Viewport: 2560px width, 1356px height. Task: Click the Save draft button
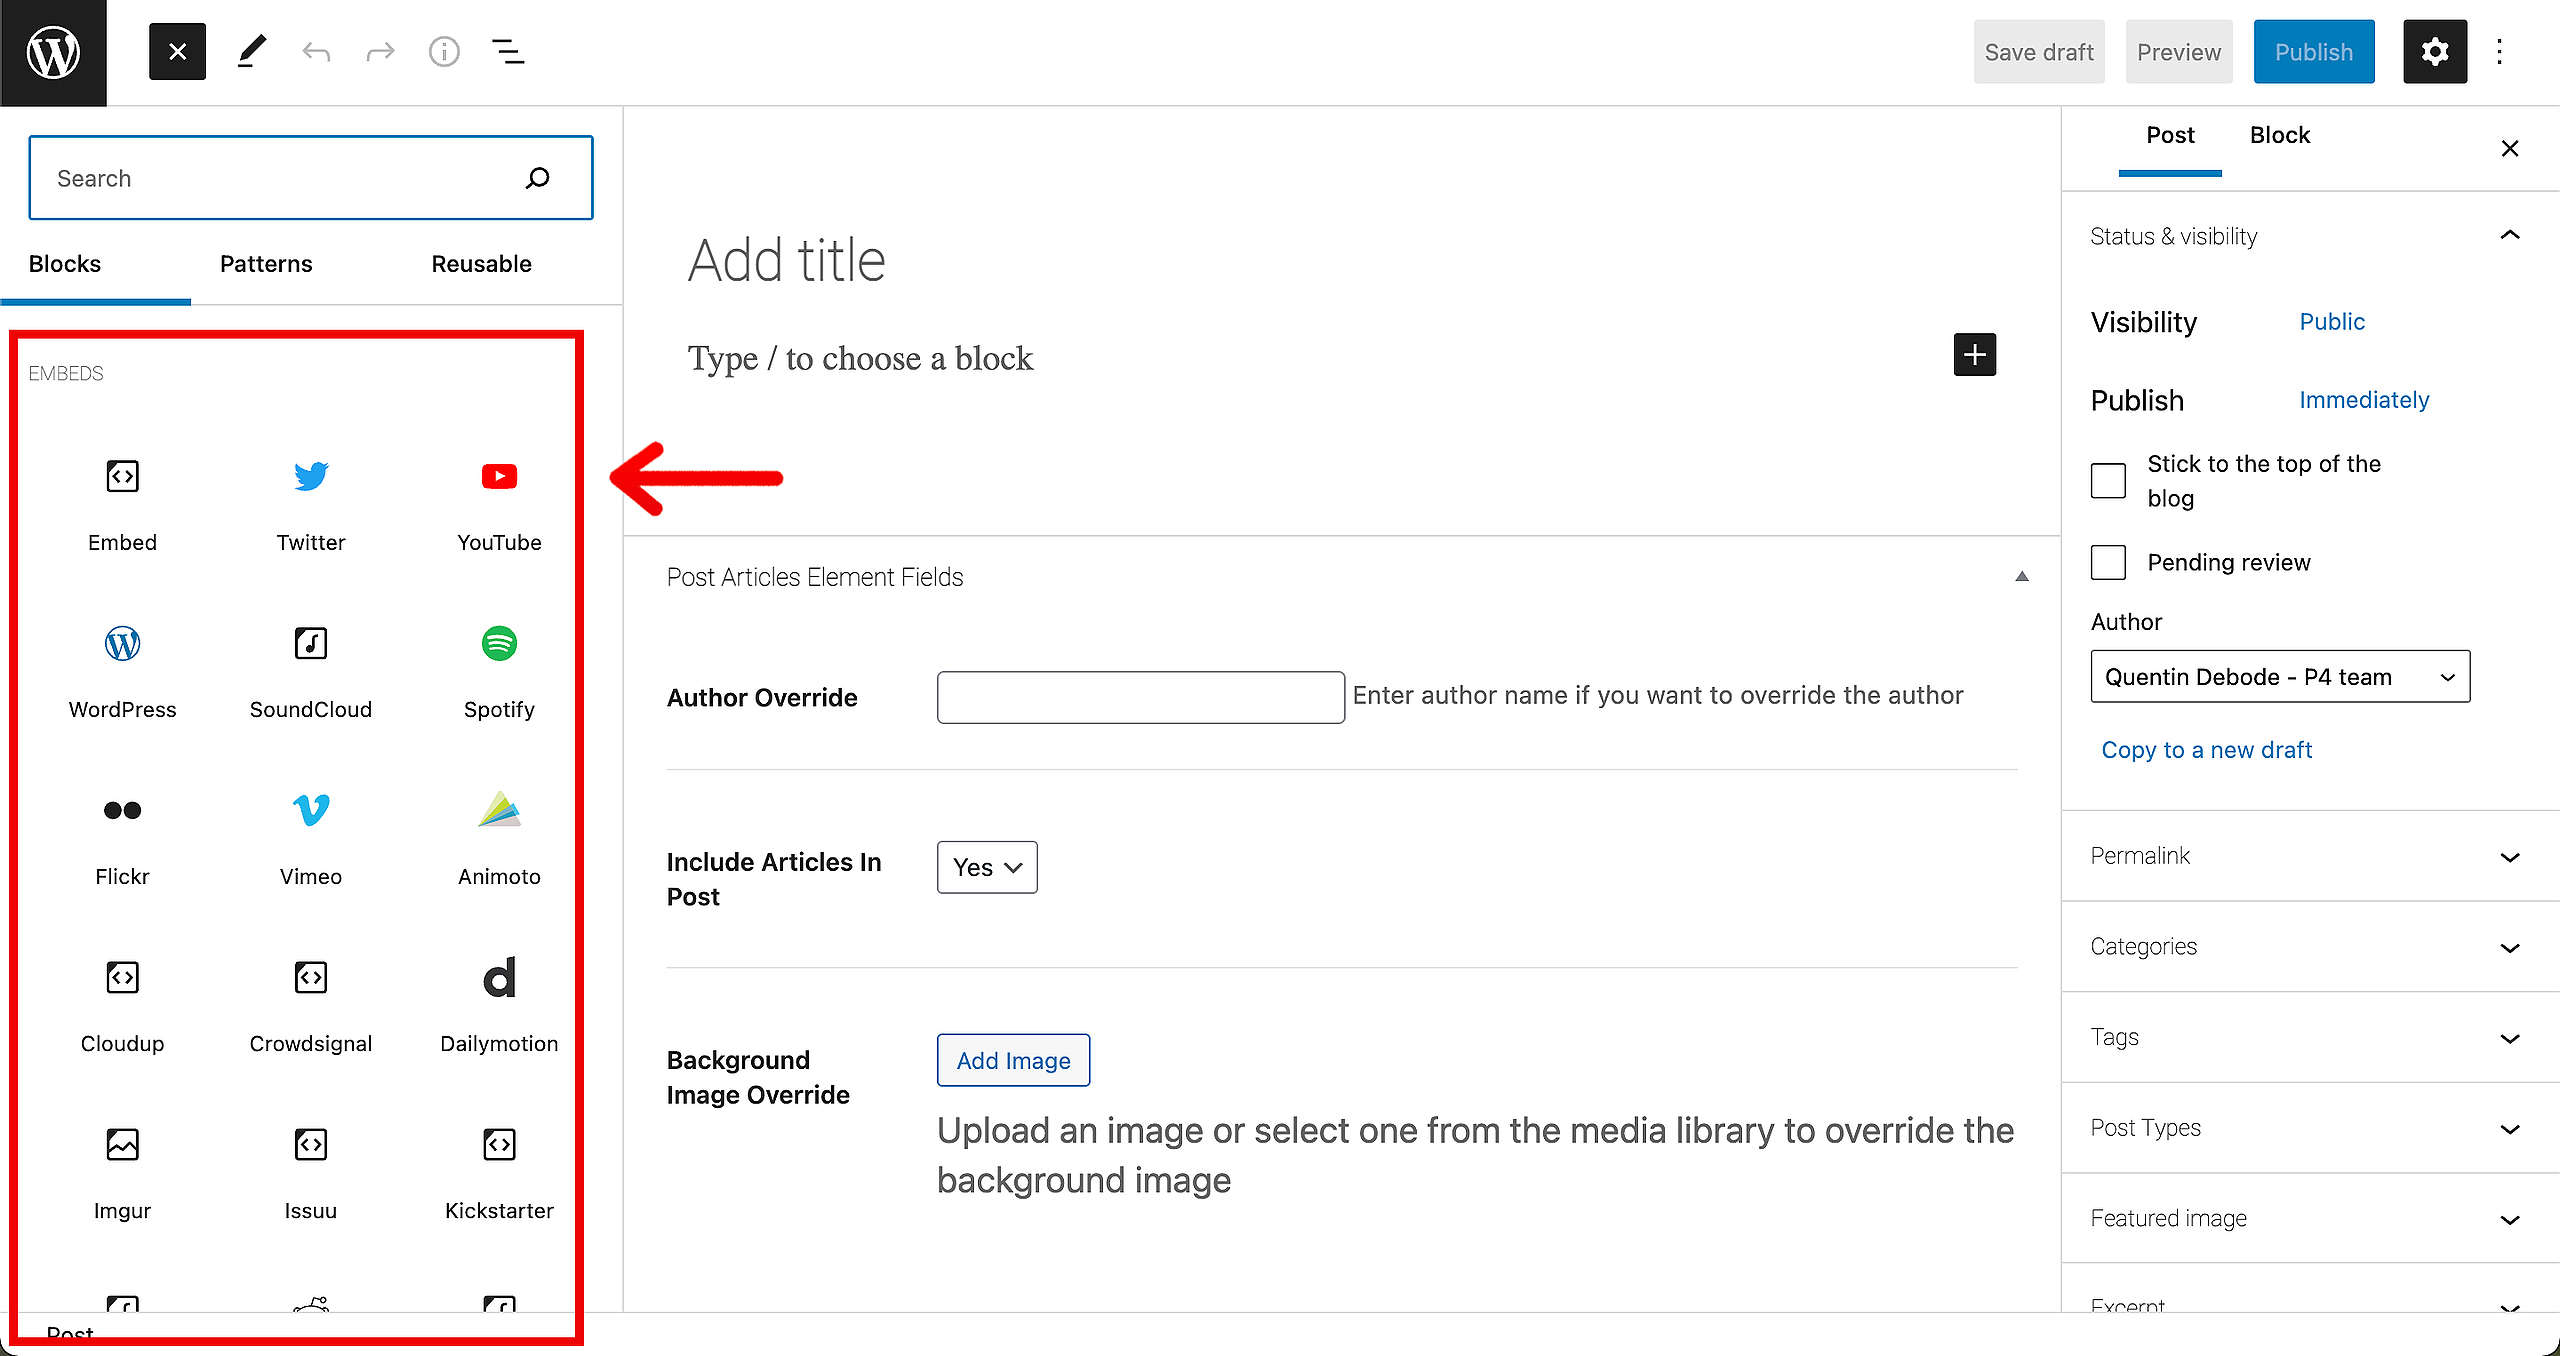pos(2039,52)
